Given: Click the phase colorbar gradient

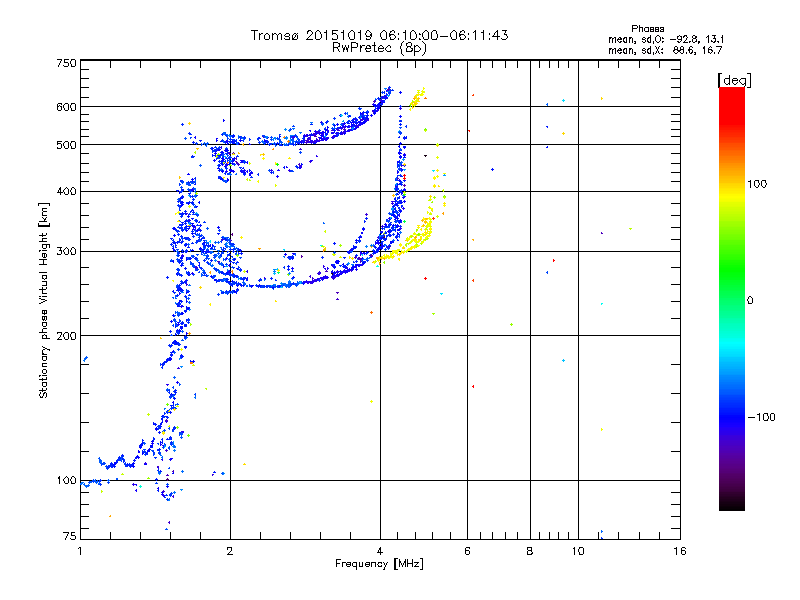Looking at the screenshot, I should [732, 298].
